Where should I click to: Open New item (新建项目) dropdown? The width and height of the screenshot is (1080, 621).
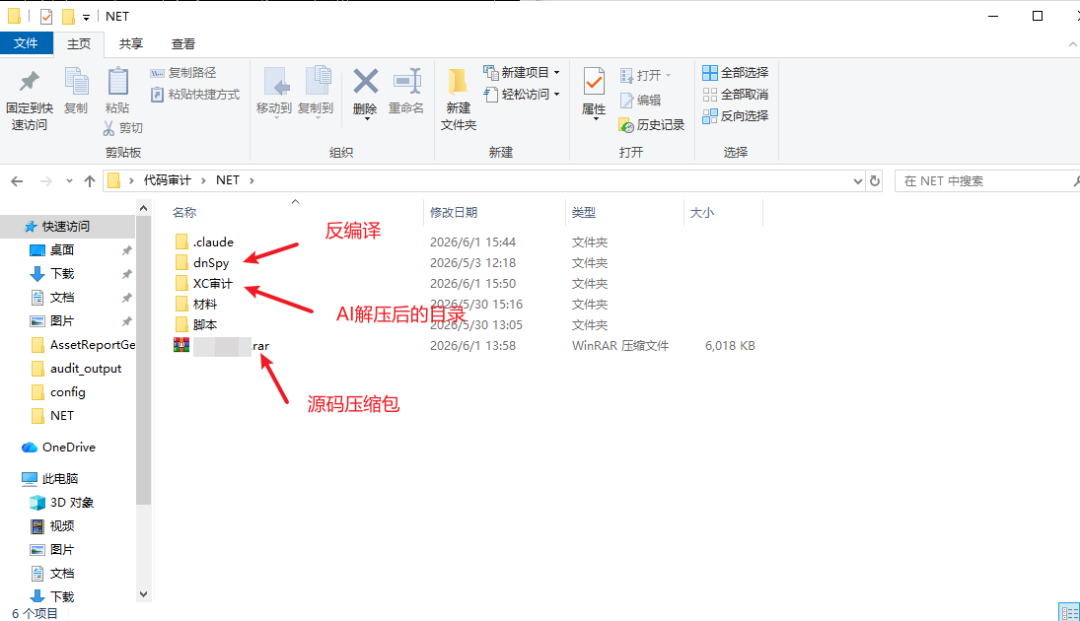click(x=521, y=73)
